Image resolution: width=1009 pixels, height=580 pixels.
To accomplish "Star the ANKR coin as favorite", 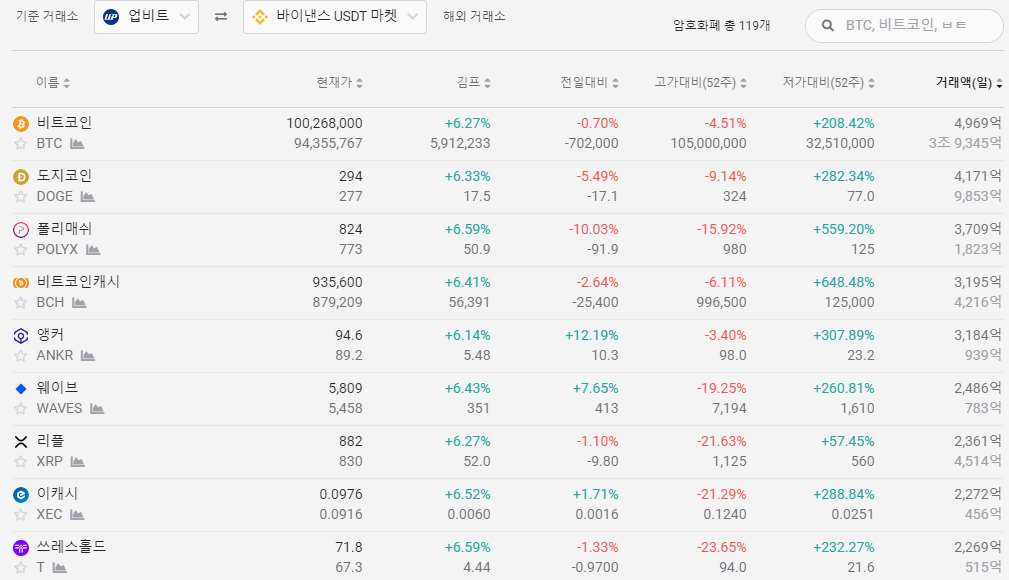I will pyautogui.click(x=20, y=356).
